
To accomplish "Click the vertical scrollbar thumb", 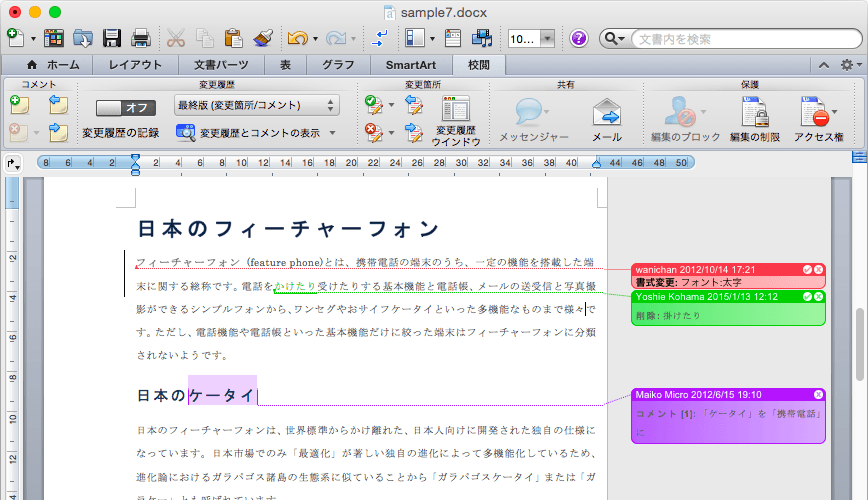I will 859,345.
